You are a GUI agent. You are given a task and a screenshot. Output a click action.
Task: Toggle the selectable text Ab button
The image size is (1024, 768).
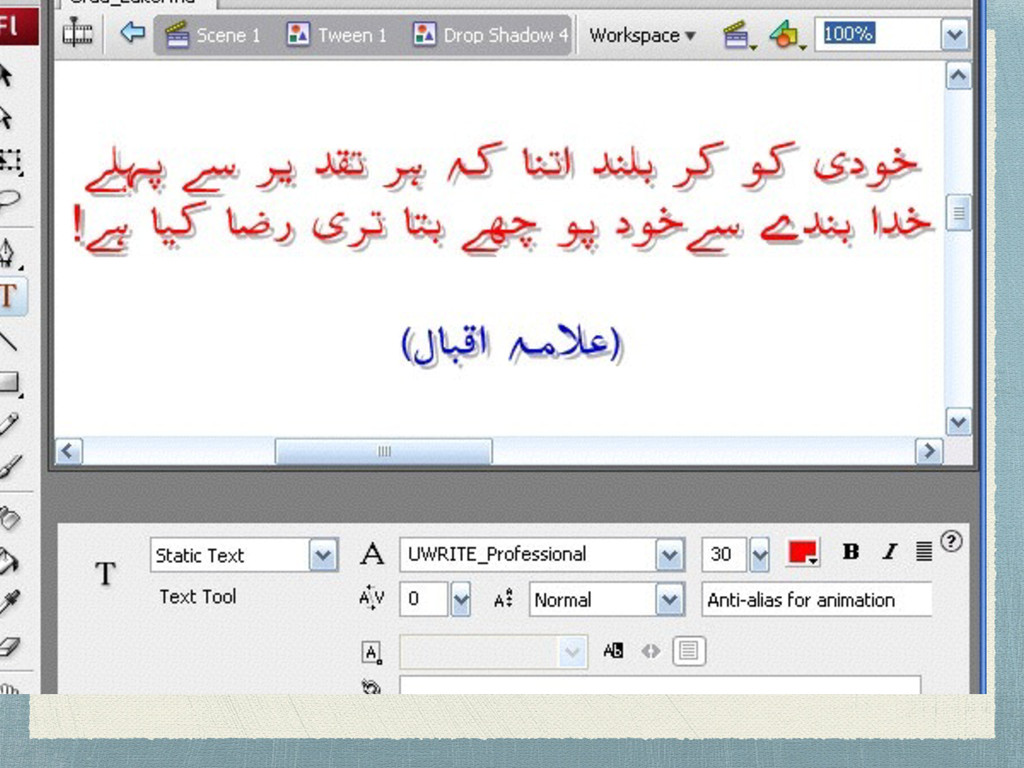pyautogui.click(x=613, y=650)
